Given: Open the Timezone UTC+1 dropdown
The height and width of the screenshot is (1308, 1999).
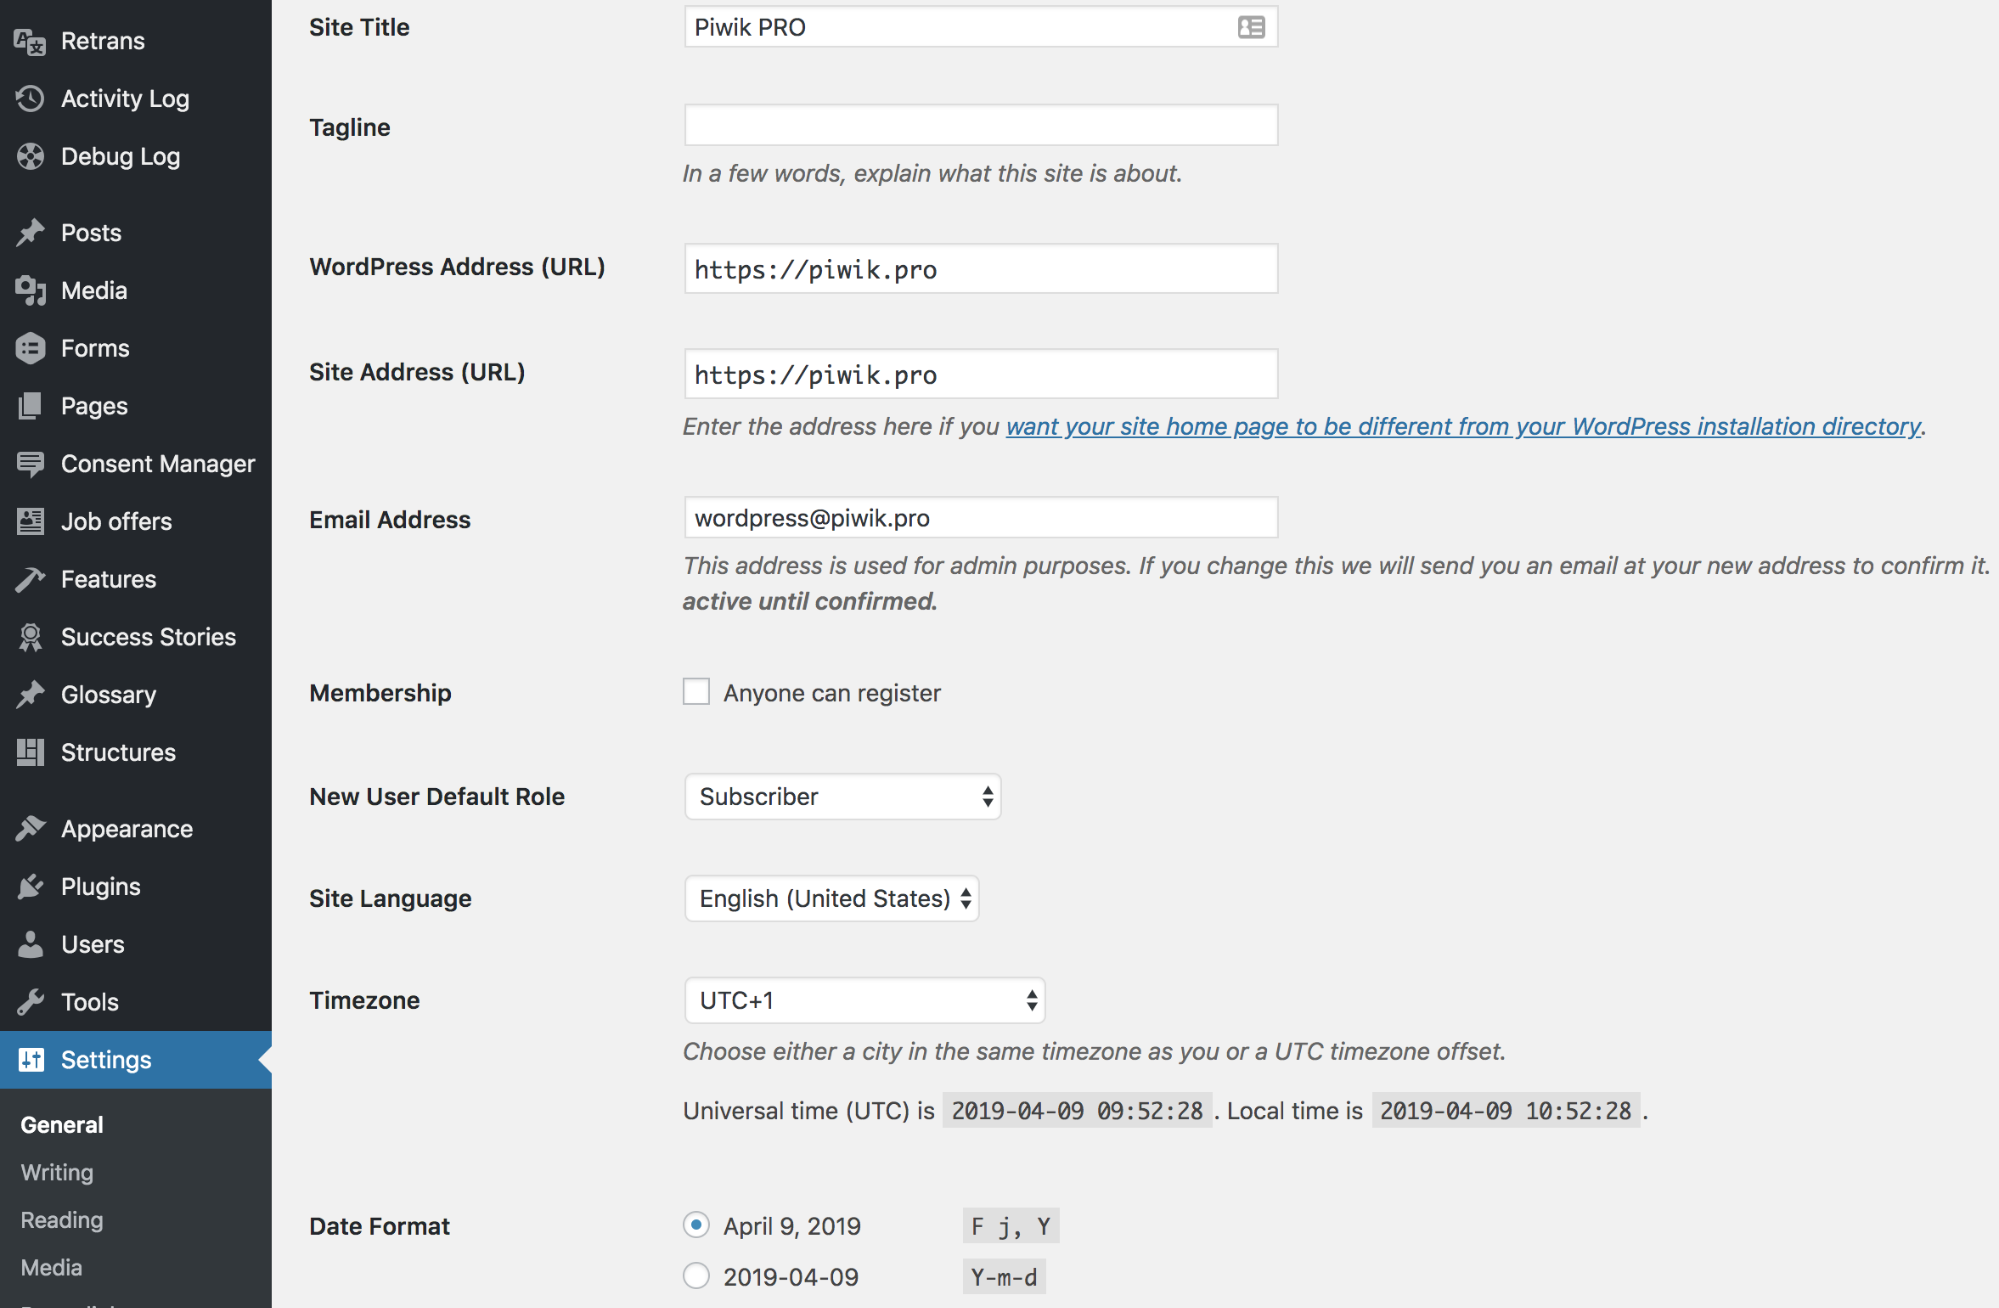Looking at the screenshot, I should tap(864, 1001).
